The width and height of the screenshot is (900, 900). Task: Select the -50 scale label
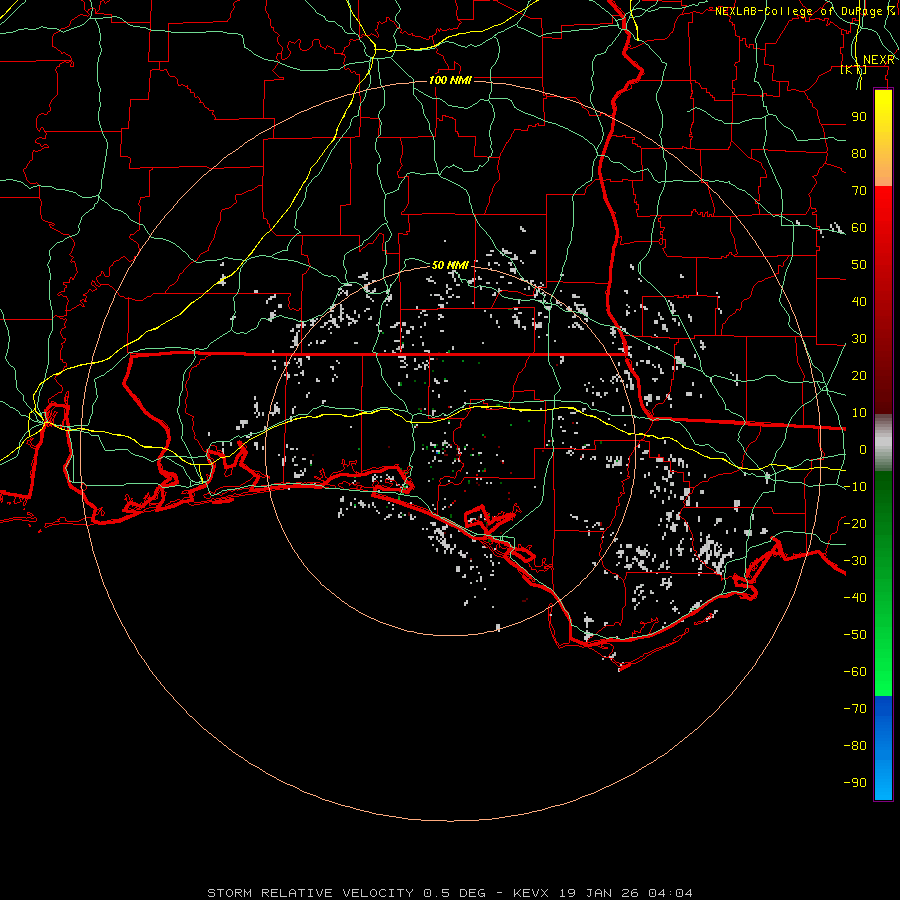pyautogui.click(x=855, y=635)
